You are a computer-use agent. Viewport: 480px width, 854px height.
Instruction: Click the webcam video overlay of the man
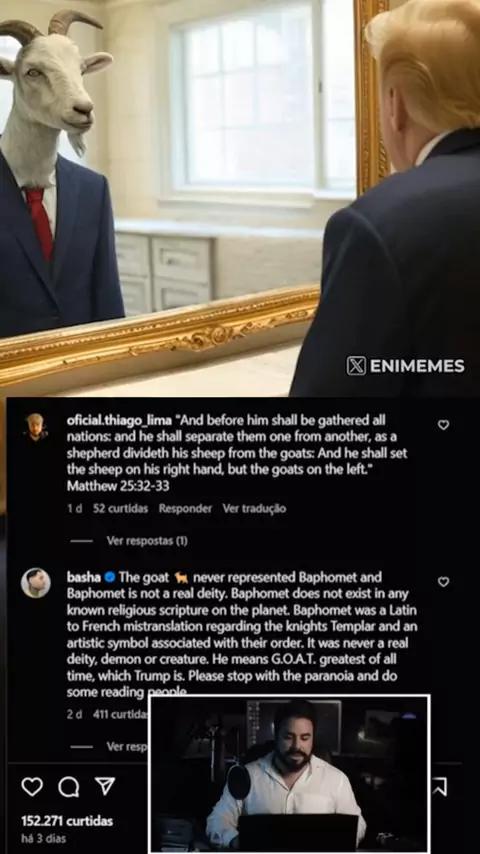(289, 773)
